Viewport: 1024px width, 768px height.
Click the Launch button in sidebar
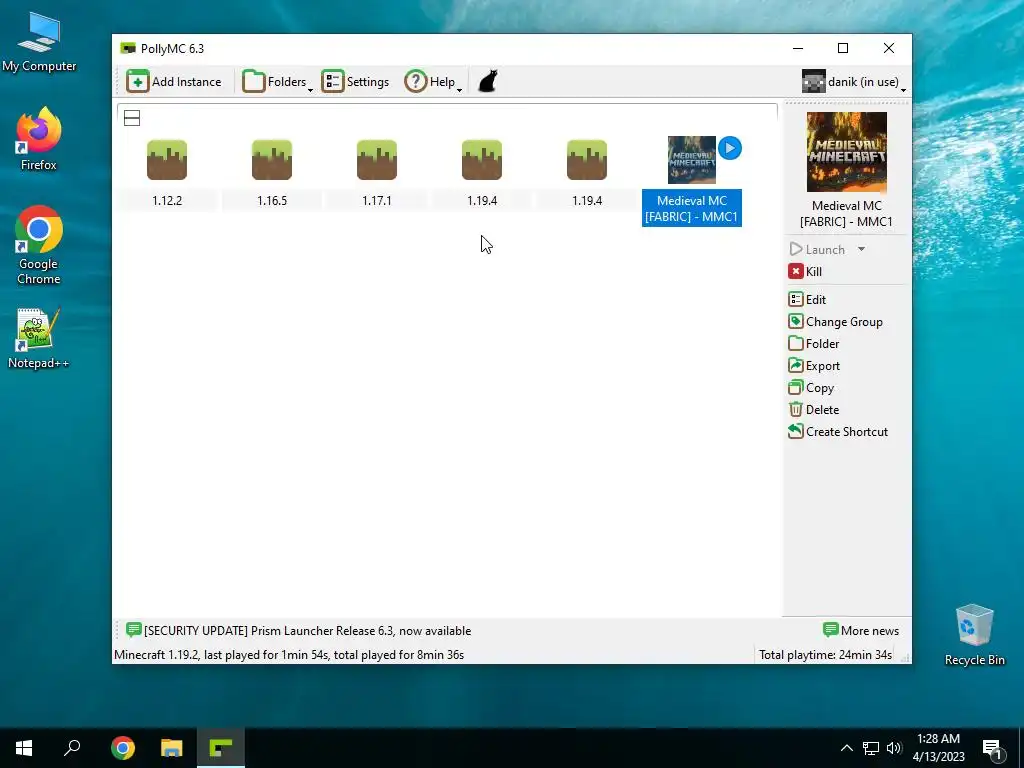tap(817, 249)
